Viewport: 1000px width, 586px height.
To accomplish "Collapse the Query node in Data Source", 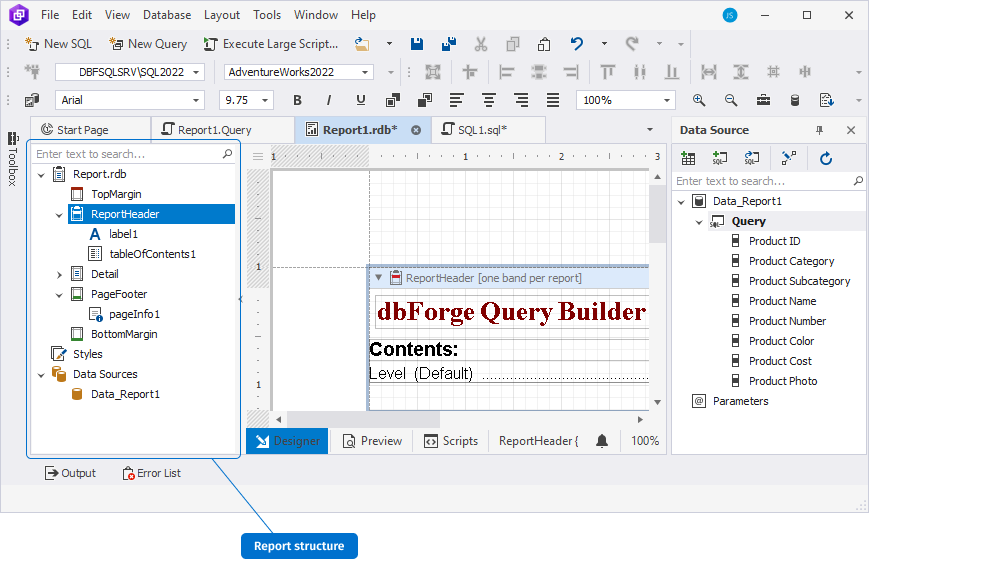I will (699, 222).
